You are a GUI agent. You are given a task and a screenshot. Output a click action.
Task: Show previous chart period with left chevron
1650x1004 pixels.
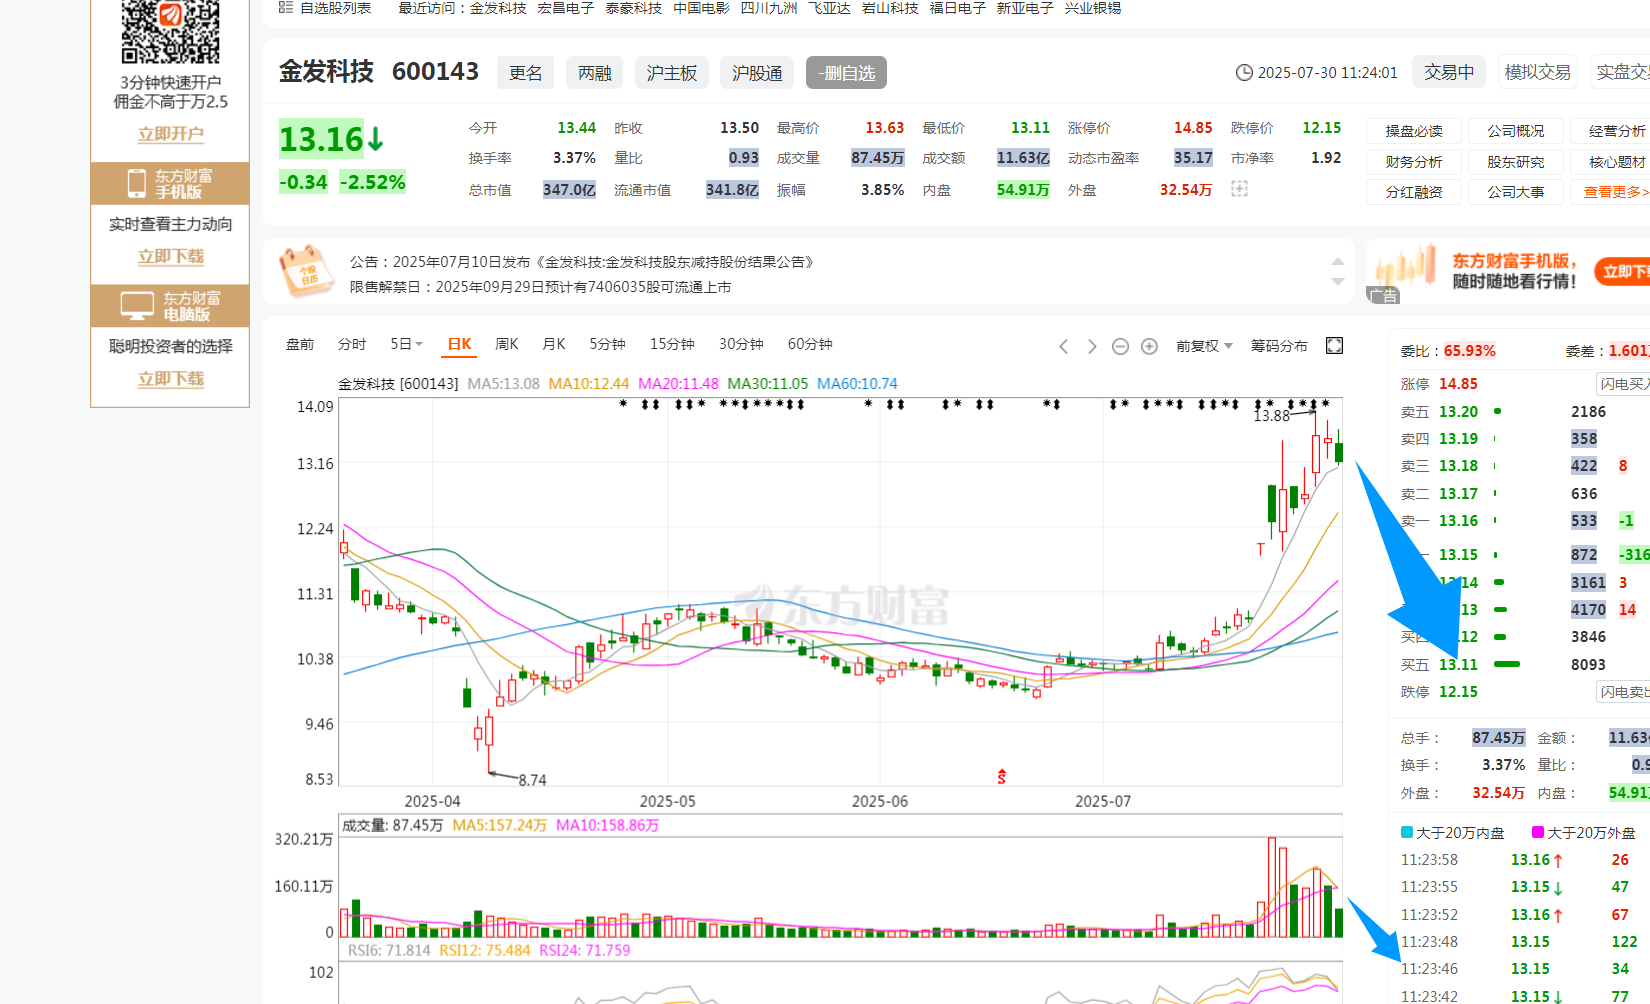coord(1064,346)
